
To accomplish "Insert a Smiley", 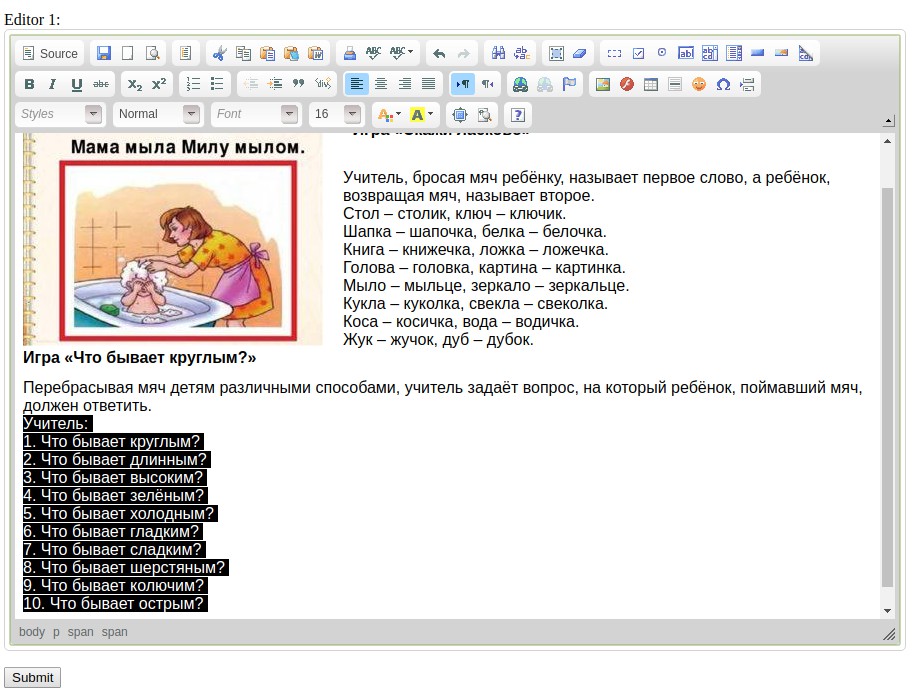I will tap(699, 84).
